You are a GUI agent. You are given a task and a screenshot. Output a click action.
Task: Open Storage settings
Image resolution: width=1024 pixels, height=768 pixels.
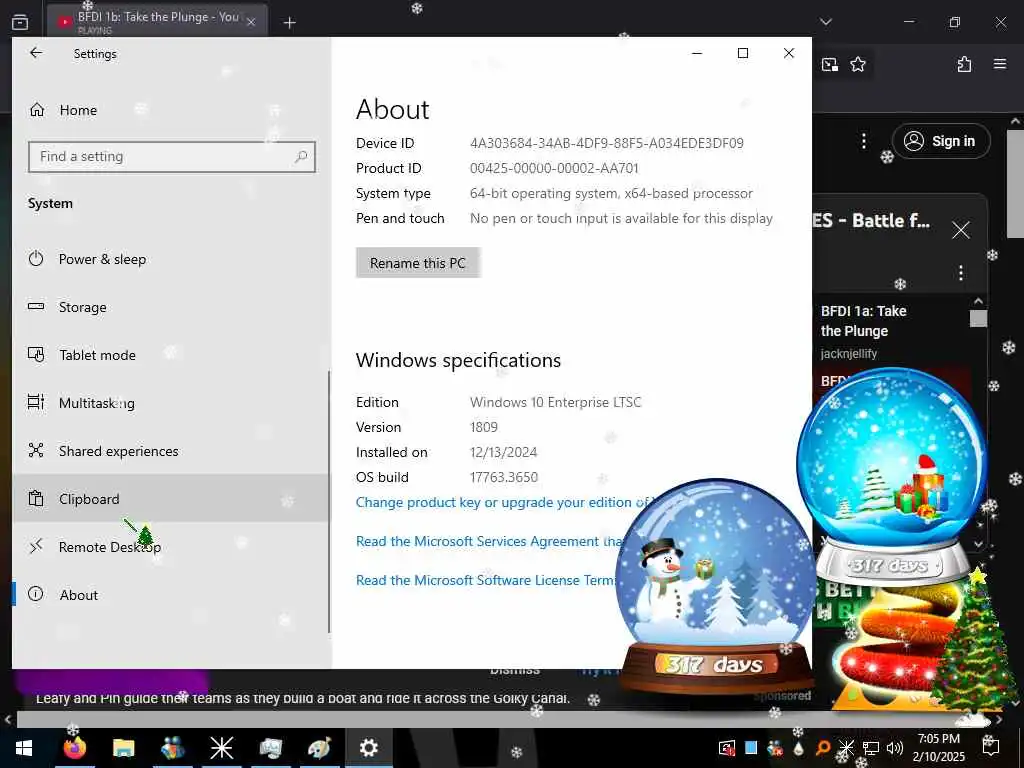click(x=170, y=307)
